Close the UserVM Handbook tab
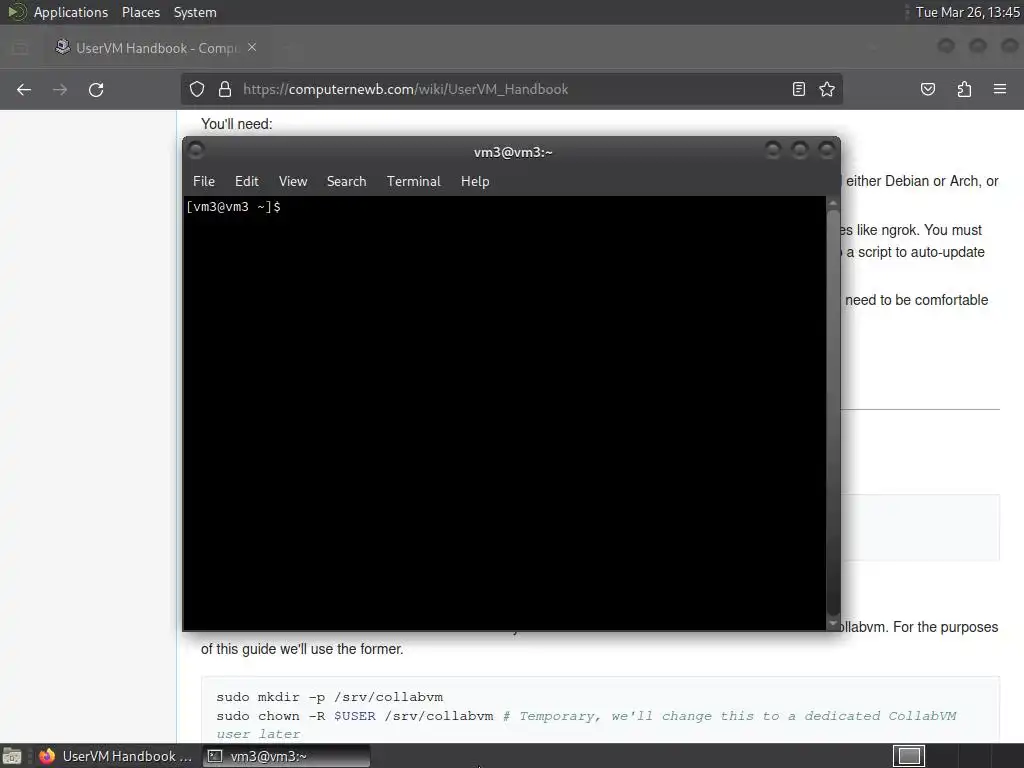Screen dimensions: 1024x768 (252, 48)
